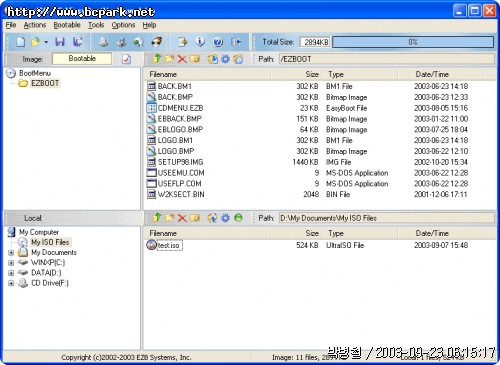Select file CDMENU.EZB

(180, 108)
